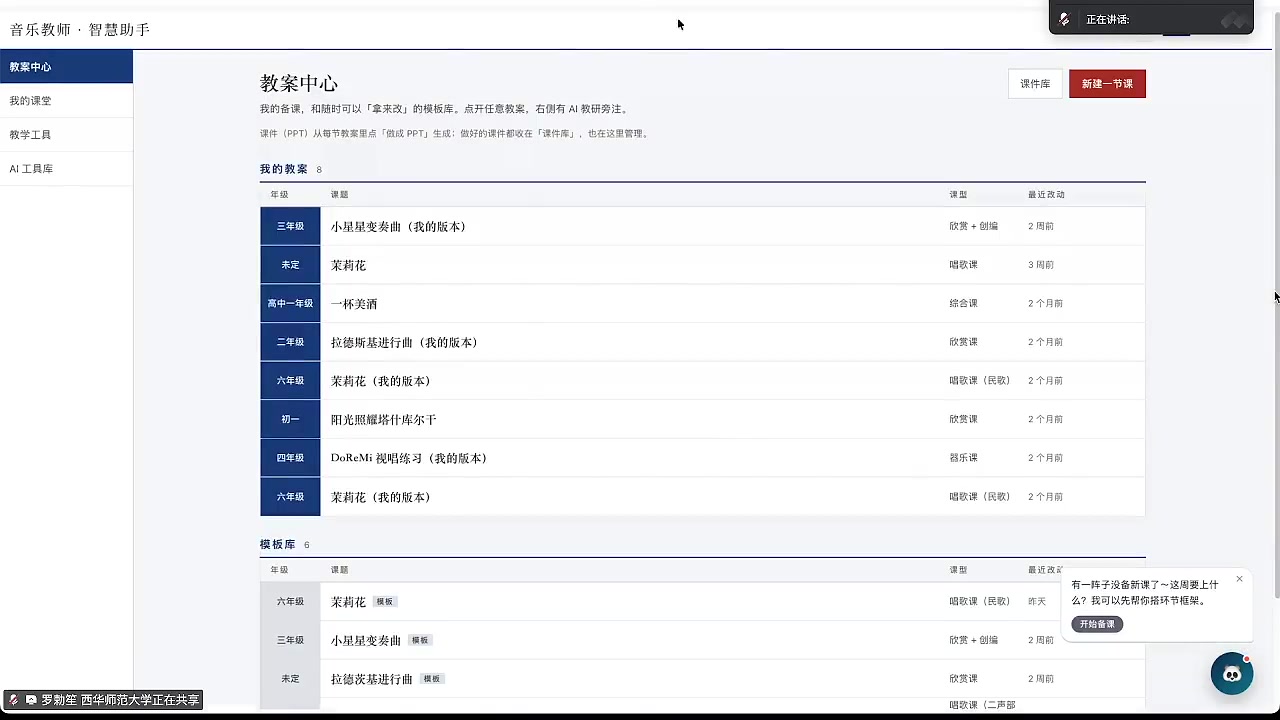Open lesson 小星星变奏曲（我的版本）
The height and width of the screenshot is (720, 1280).
tap(399, 227)
